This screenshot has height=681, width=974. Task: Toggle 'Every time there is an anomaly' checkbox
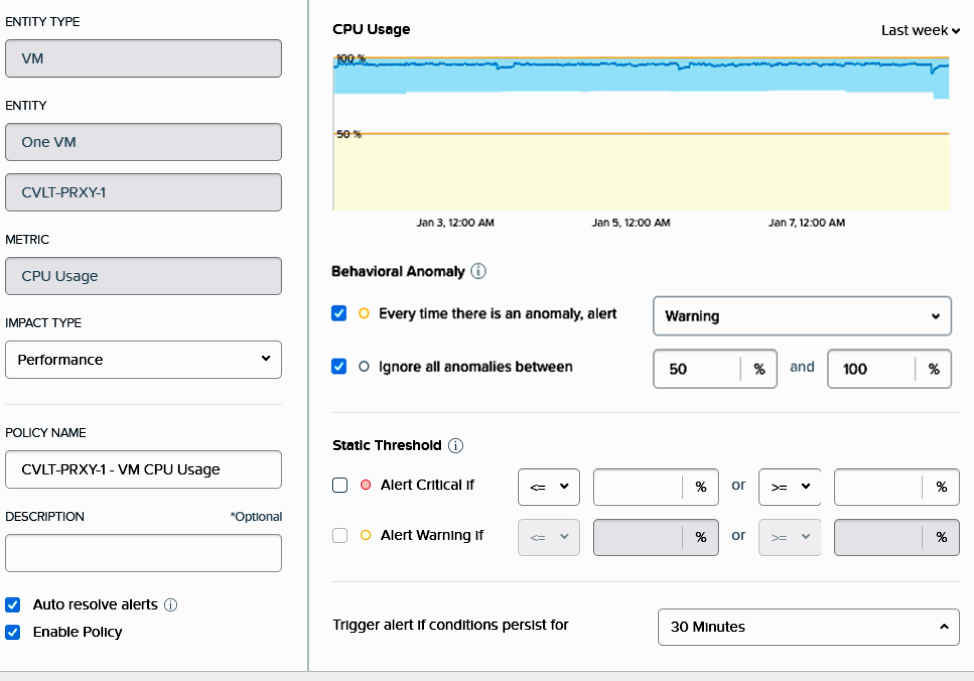click(339, 313)
